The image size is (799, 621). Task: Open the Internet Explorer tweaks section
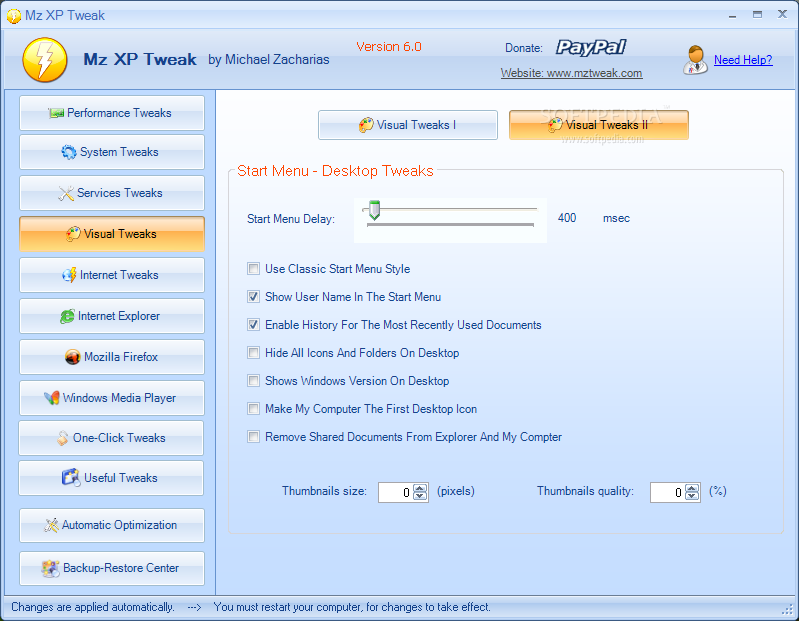[112, 316]
